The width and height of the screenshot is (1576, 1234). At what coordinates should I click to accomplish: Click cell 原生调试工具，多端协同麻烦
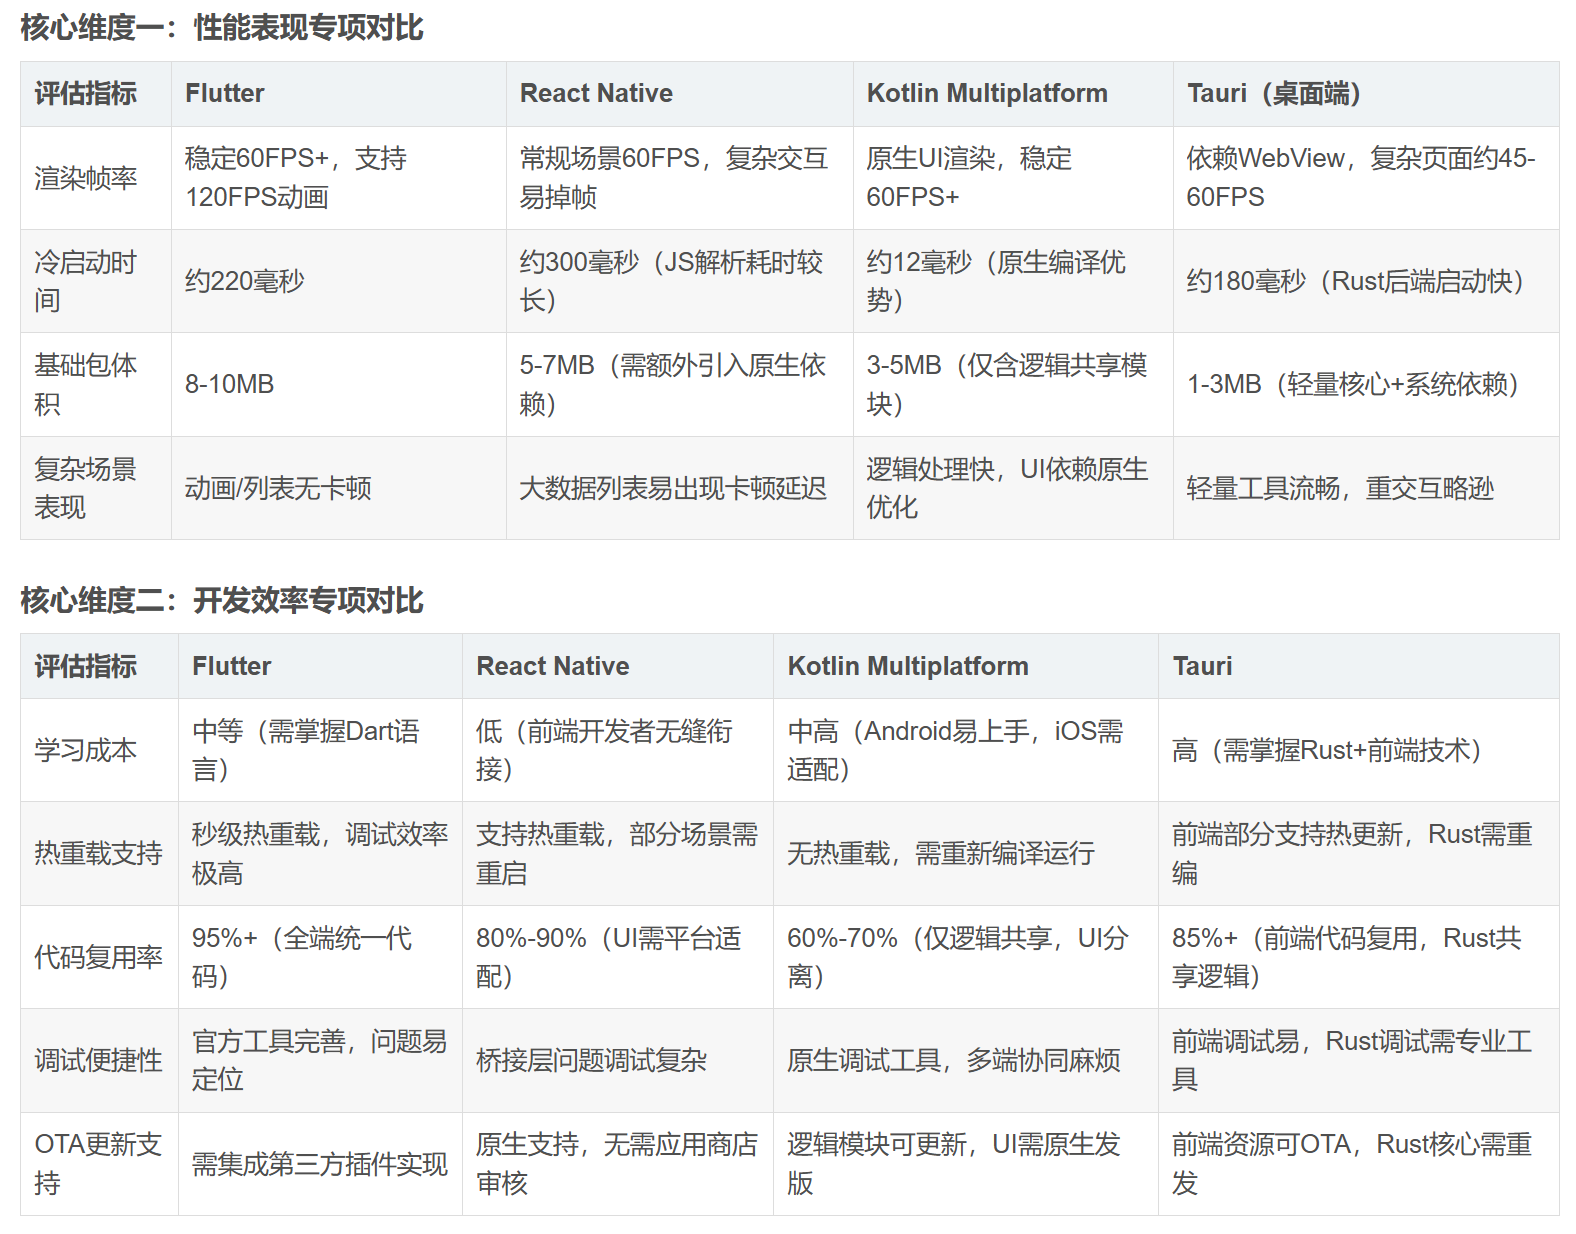tap(965, 1060)
